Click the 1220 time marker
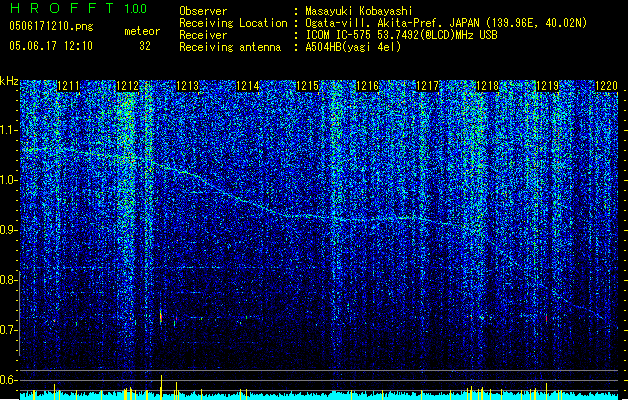Screen dimensions: 629x400 (606, 86)
